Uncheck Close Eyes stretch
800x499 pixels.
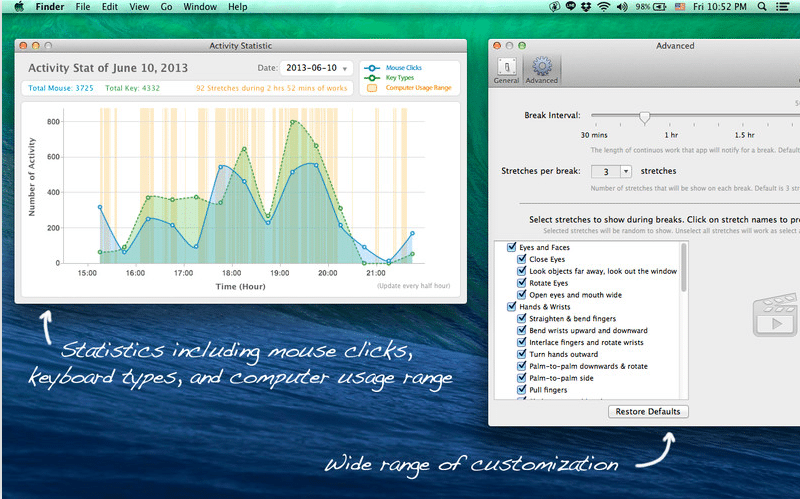(x=521, y=259)
